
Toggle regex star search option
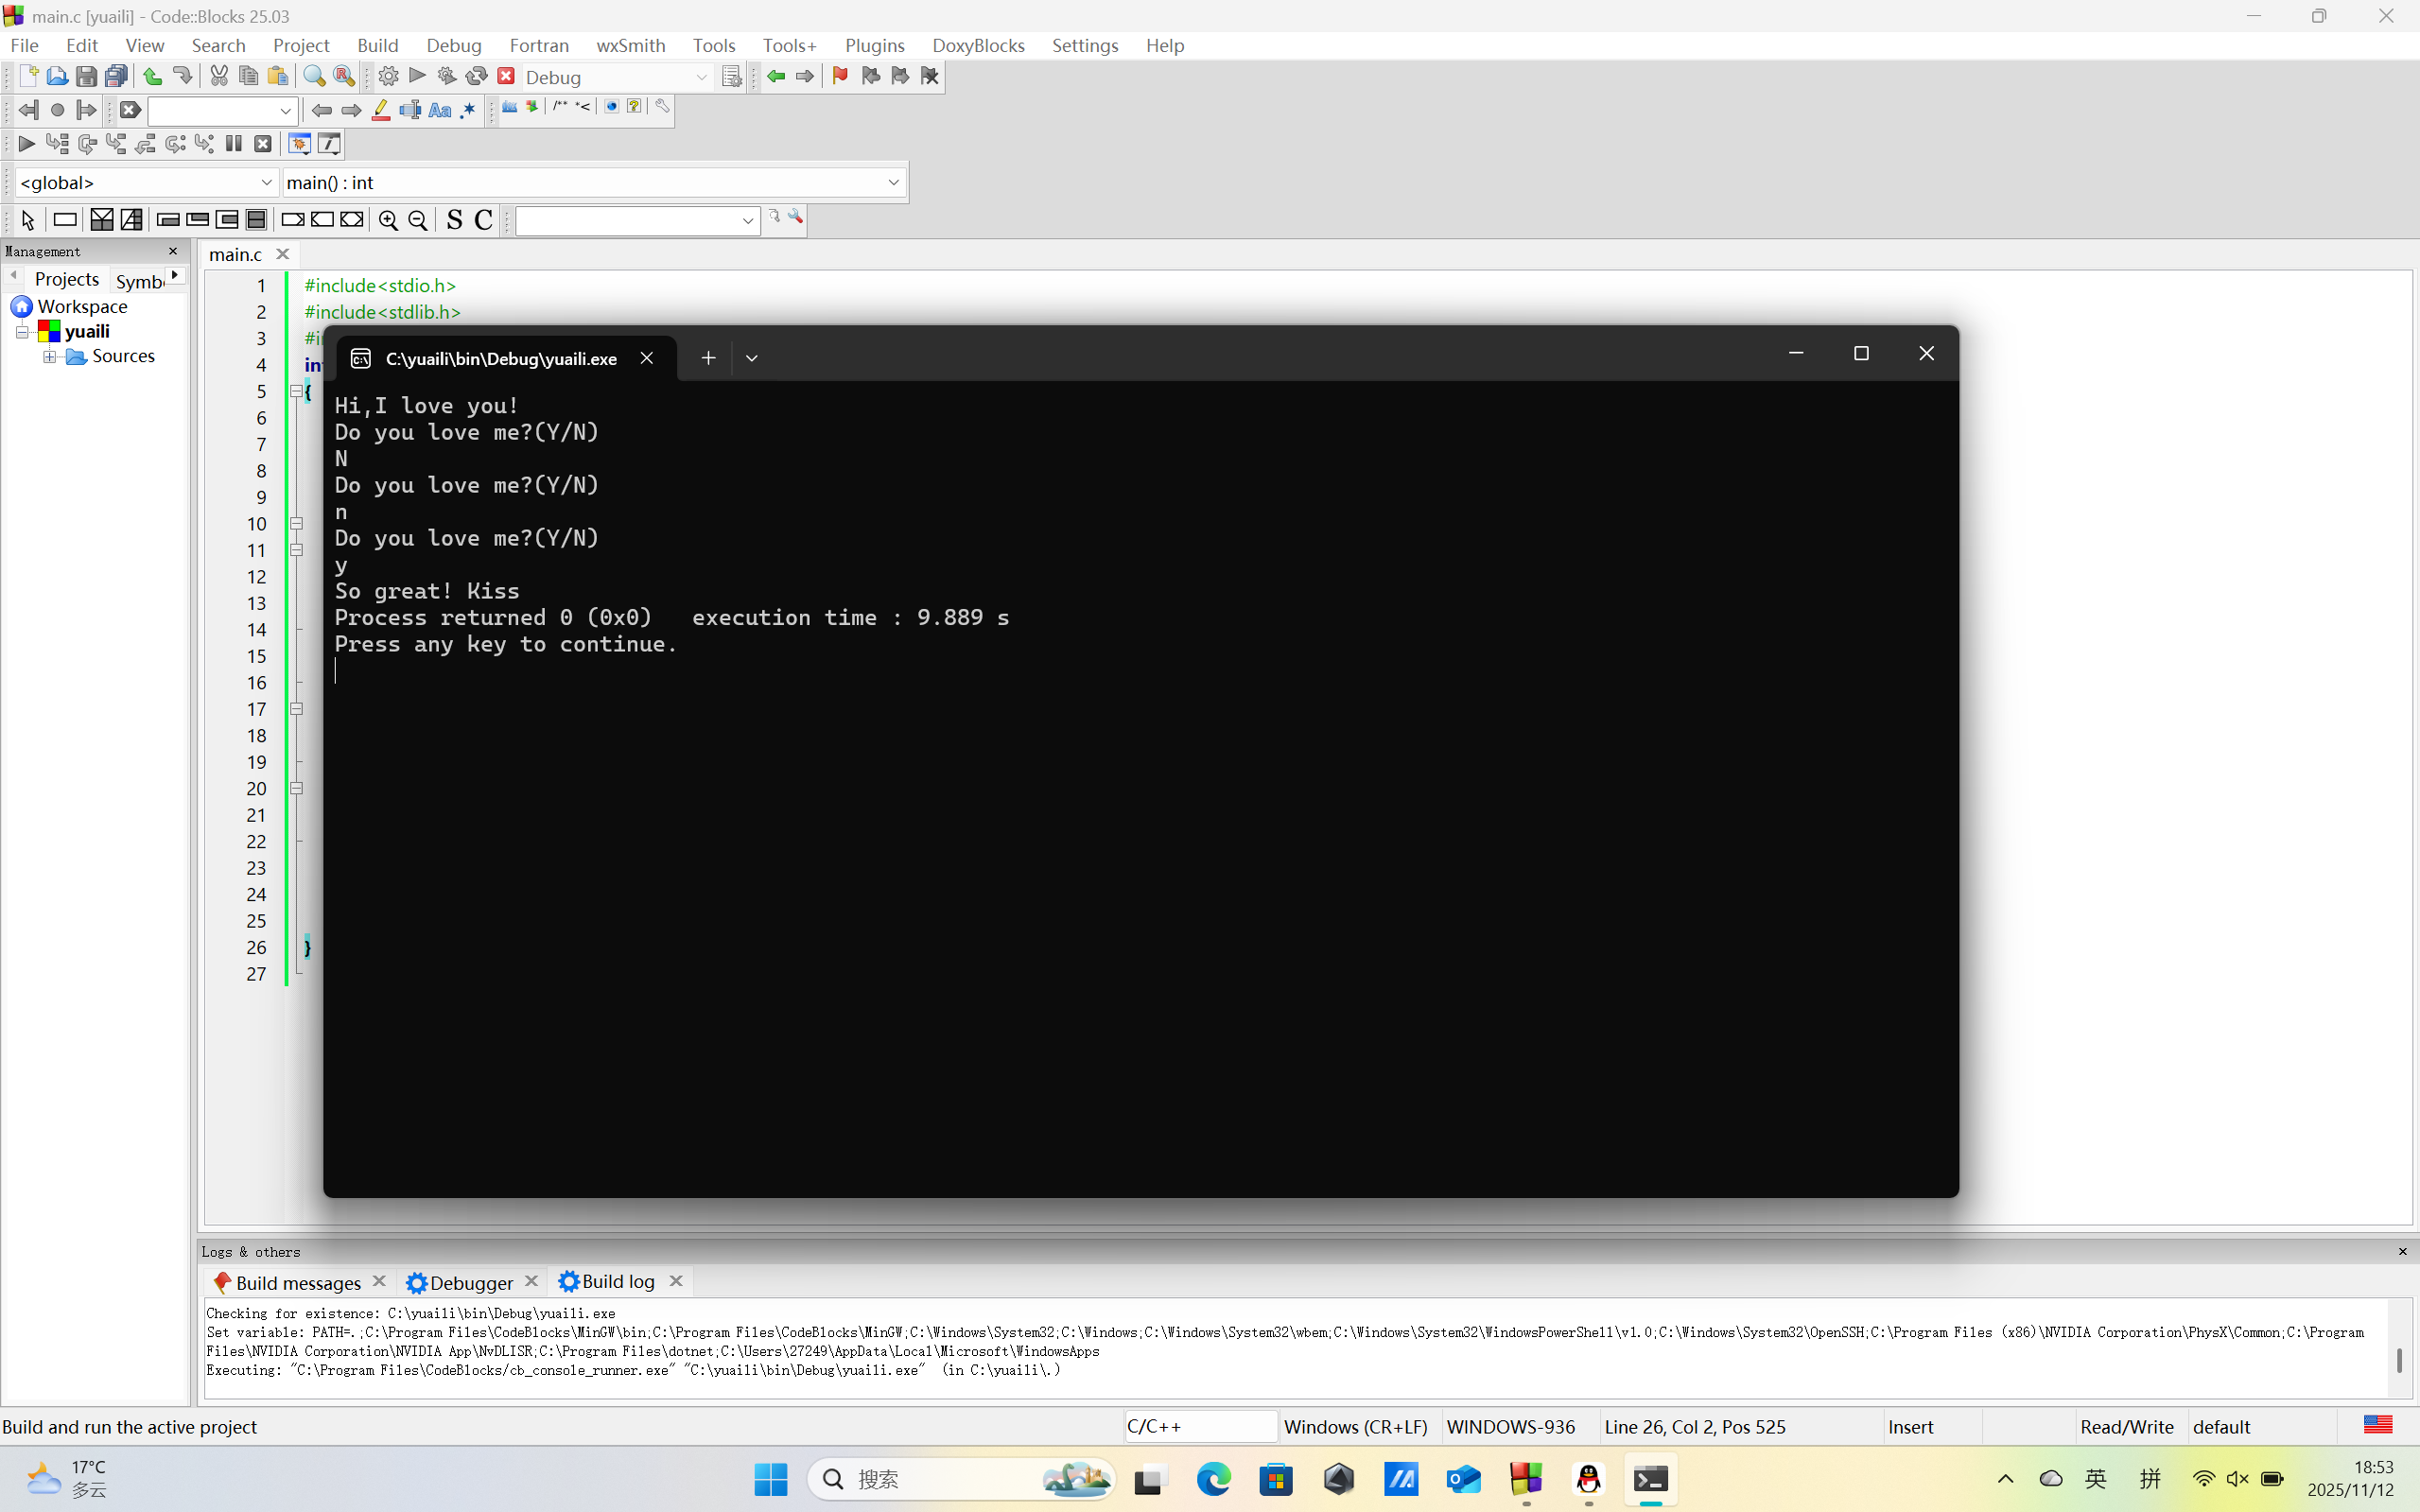pyautogui.click(x=468, y=111)
